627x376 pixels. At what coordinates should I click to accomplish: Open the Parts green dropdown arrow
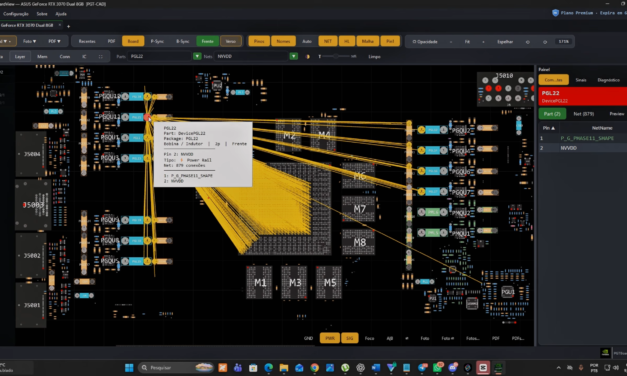tap(197, 56)
